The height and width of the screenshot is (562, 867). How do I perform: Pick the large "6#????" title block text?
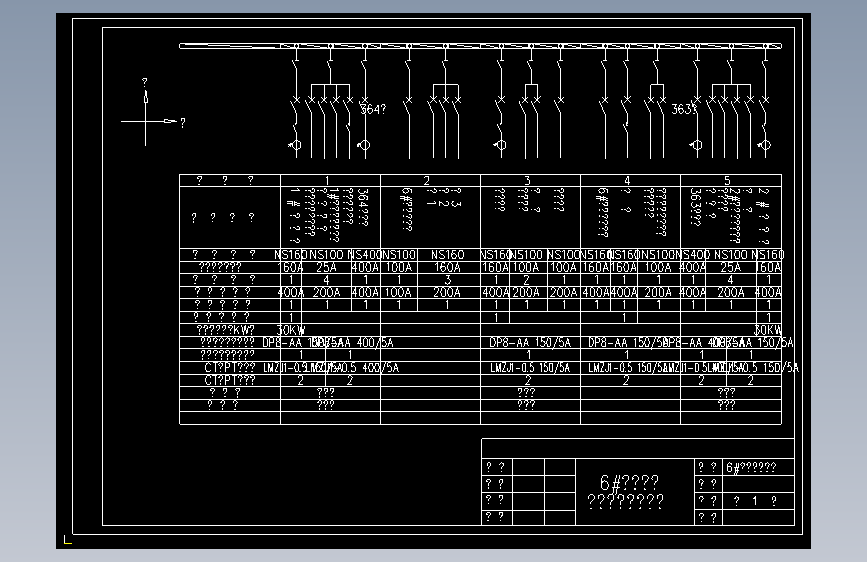(x=629, y=482)
